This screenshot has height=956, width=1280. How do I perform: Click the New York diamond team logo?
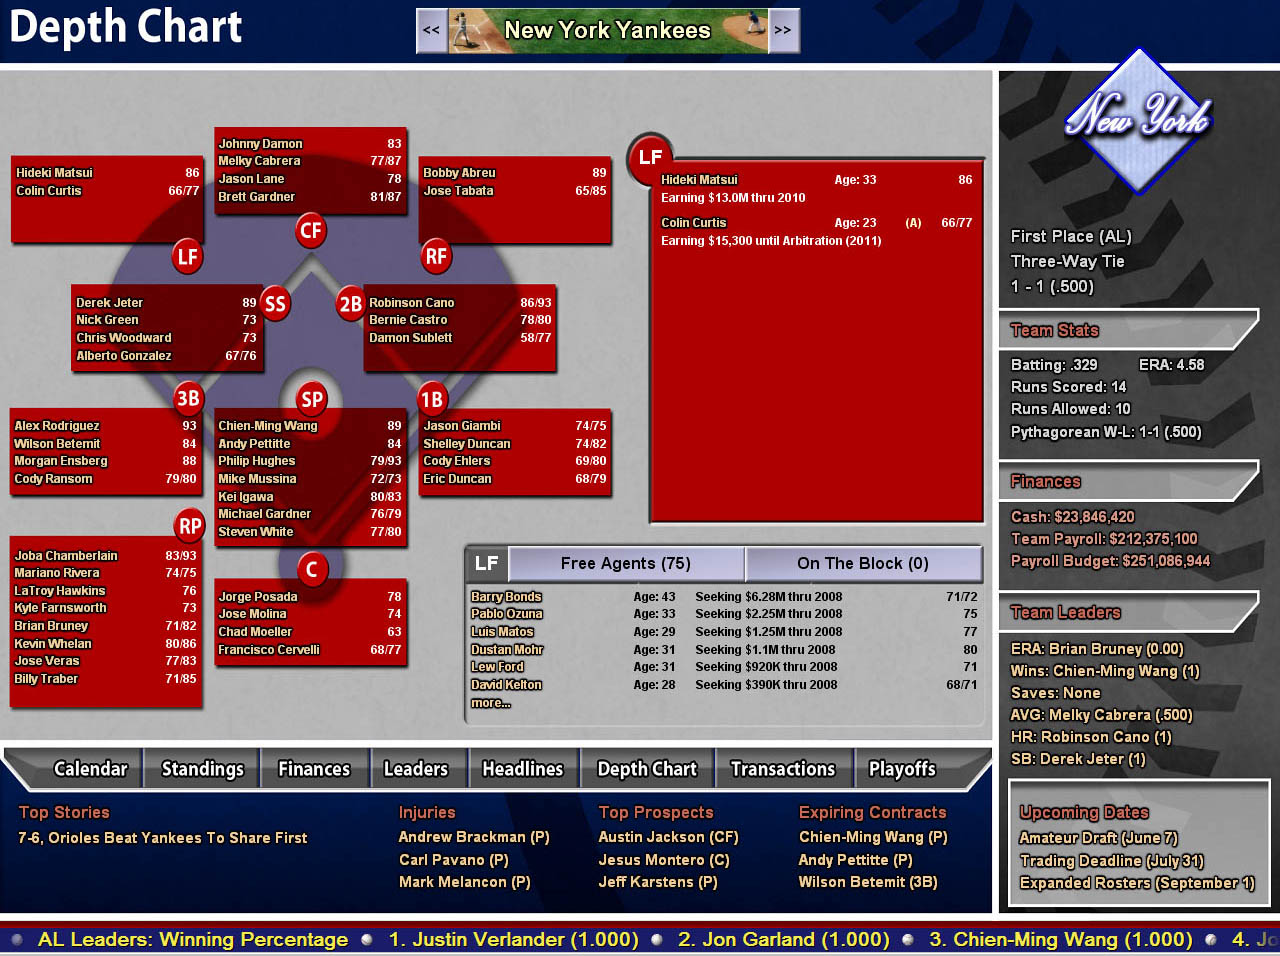click(1138, 120)
